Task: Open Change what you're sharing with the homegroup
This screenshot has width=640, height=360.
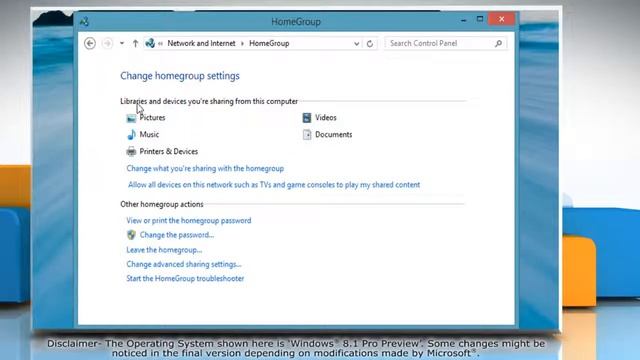Action: tap(205, 168)
